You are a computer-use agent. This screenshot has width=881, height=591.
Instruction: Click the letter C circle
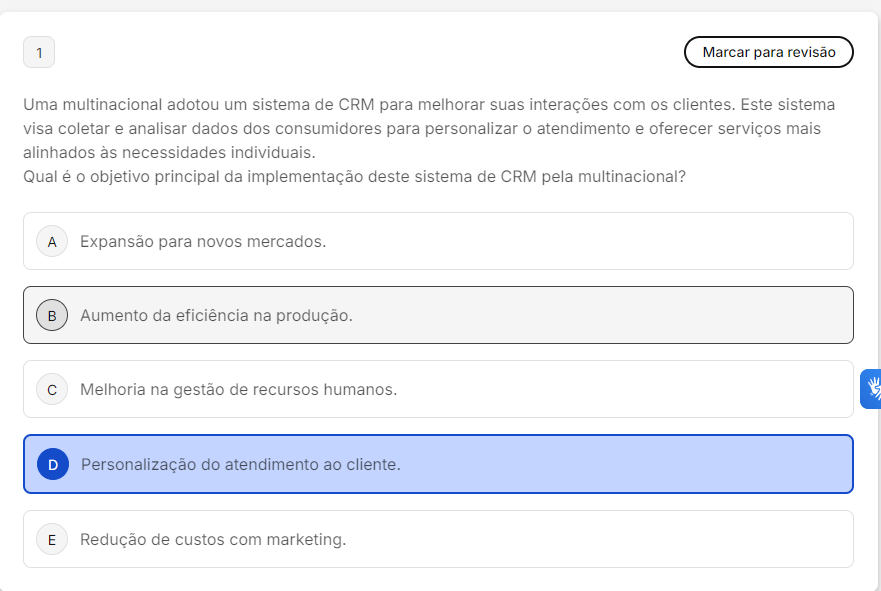pos(52,389)
